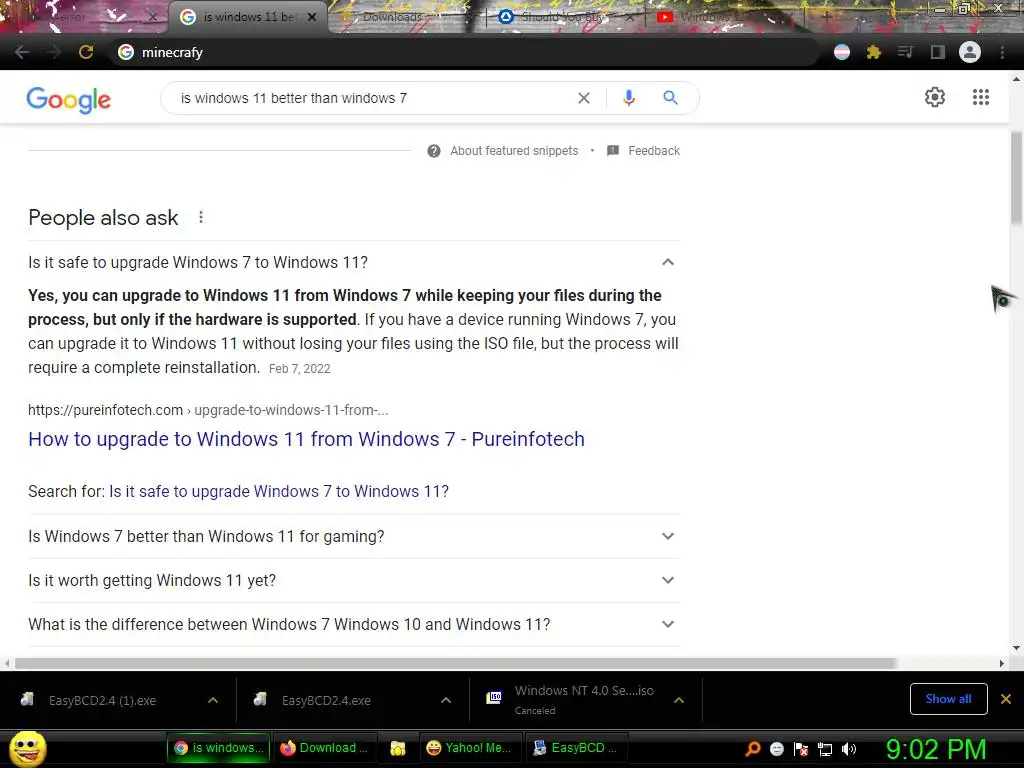Click the About featured snippets link

tap(514, 151)
